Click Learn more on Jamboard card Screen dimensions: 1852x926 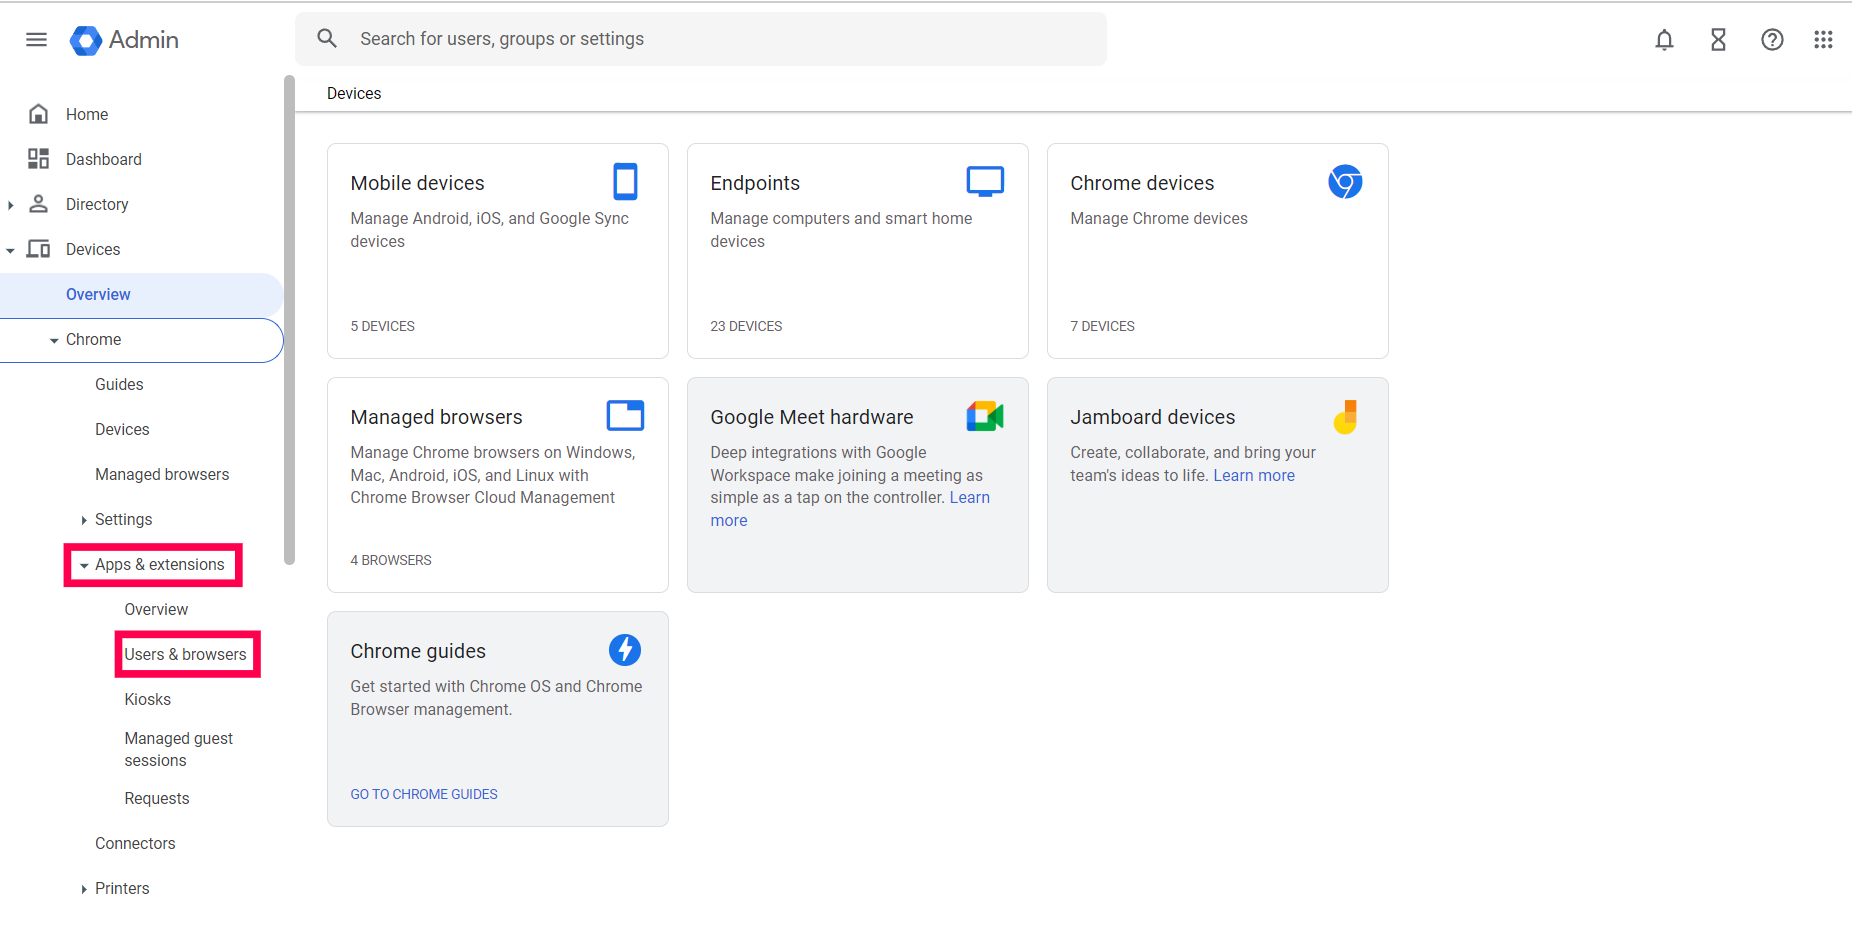click(x=1254, y=476)
